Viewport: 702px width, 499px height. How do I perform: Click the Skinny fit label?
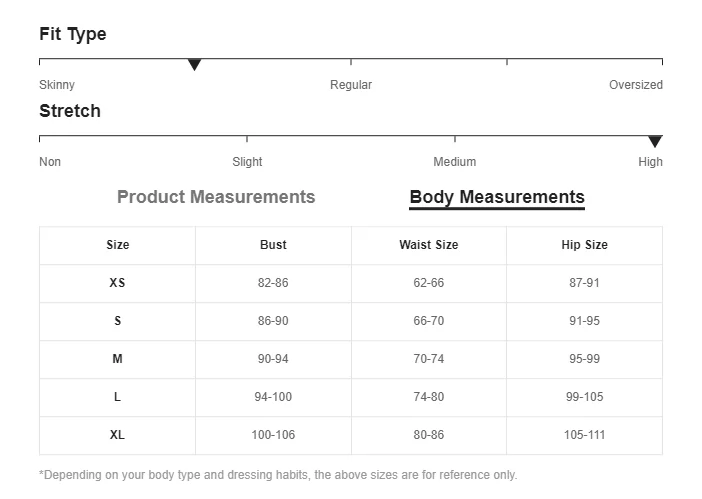click(57, 85)
